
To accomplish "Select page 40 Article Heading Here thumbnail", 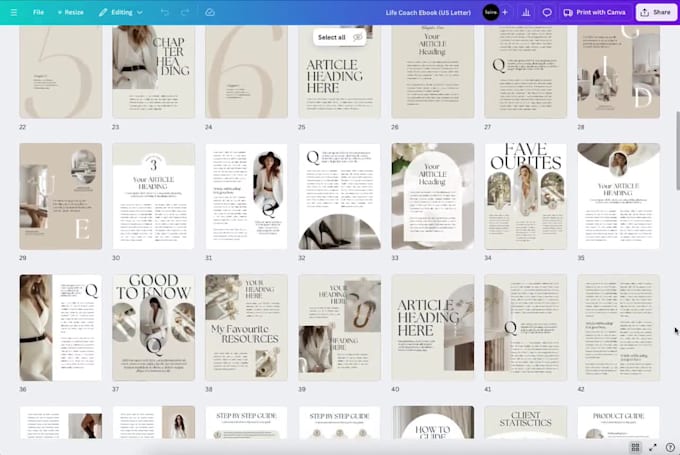I will (433, 327).
